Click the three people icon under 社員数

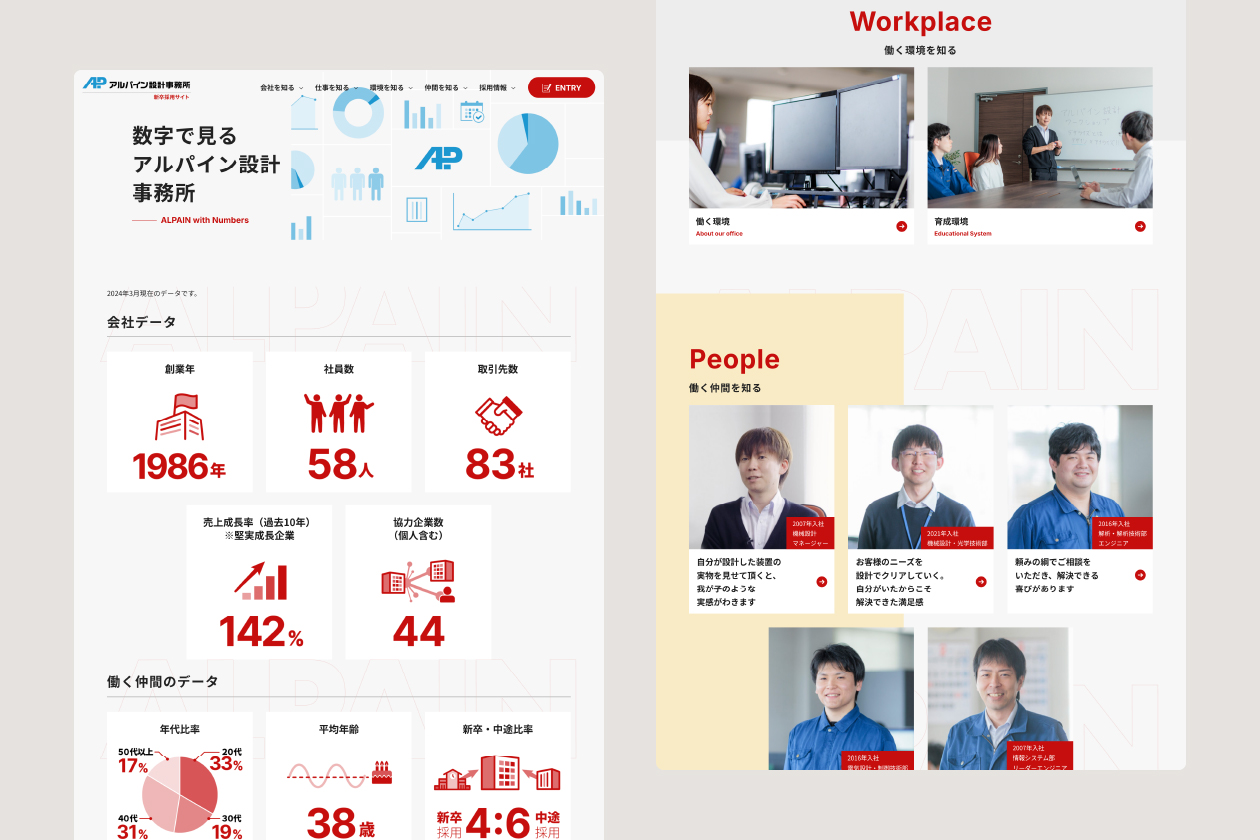(338, 413)
